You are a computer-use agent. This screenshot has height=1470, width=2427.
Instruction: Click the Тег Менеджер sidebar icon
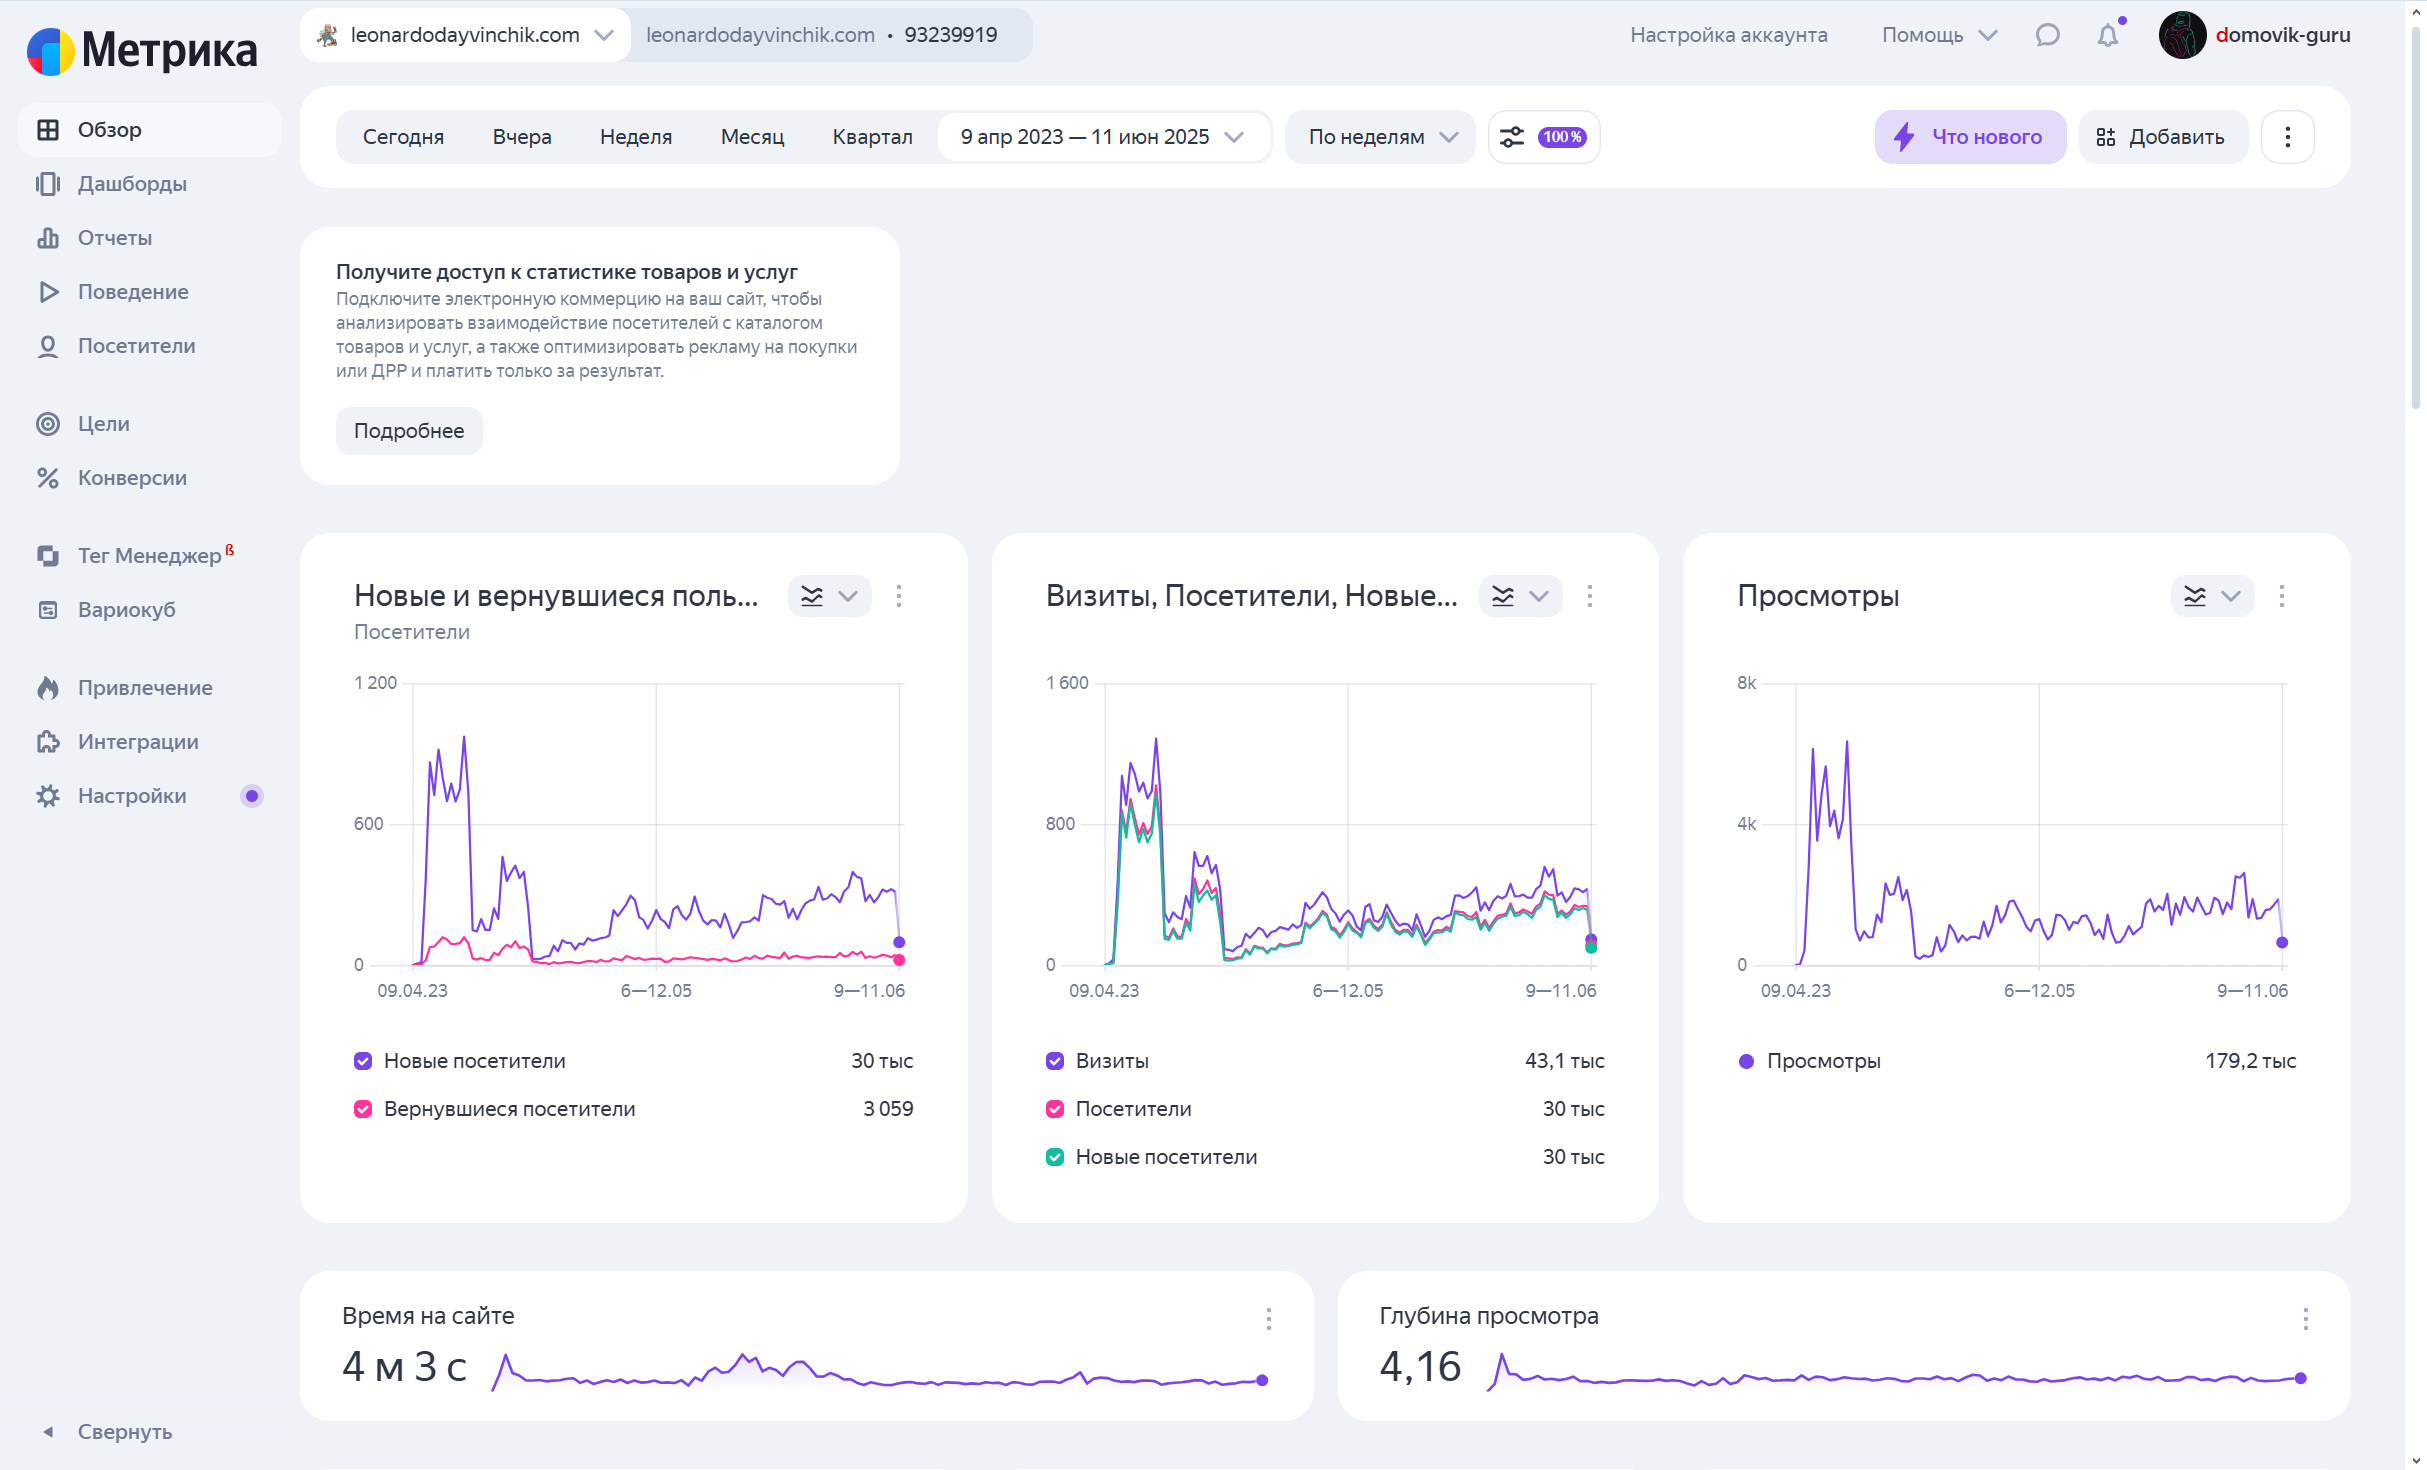pos(47,555)
